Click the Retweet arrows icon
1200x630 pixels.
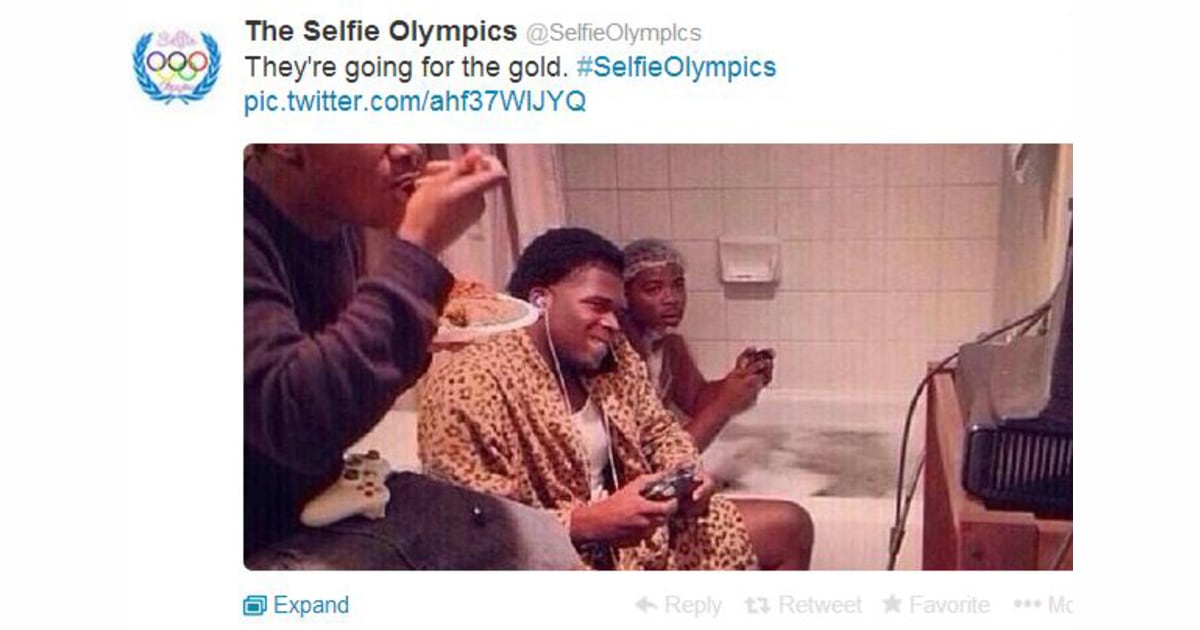pos(757,605)
